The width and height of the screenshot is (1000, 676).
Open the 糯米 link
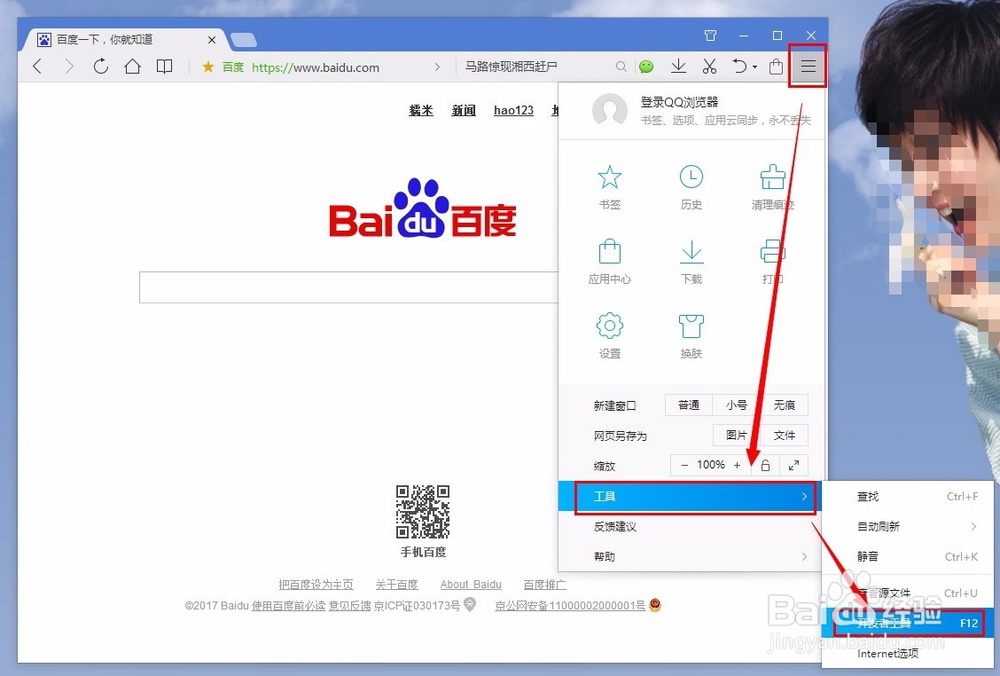[421, 110]
